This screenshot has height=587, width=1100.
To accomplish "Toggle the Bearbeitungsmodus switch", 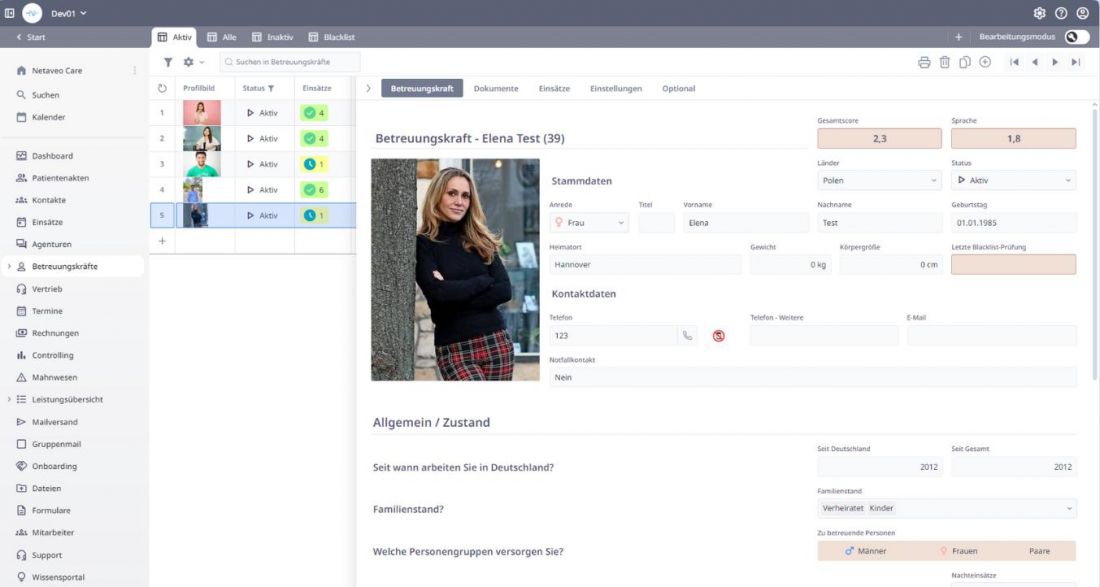I will click(1076, 37).
